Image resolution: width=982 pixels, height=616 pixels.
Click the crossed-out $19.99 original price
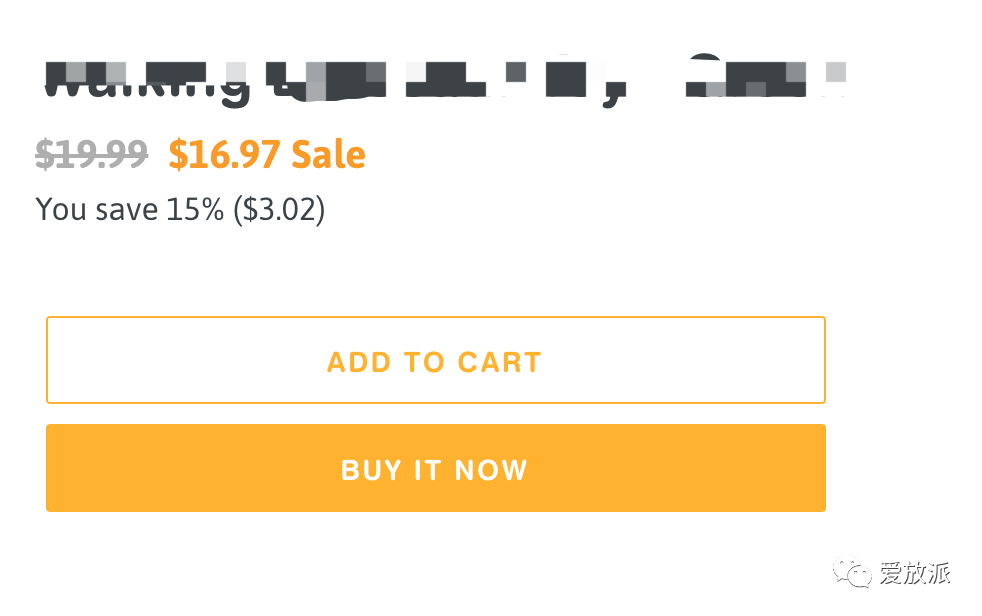click(x=92, y=154)
